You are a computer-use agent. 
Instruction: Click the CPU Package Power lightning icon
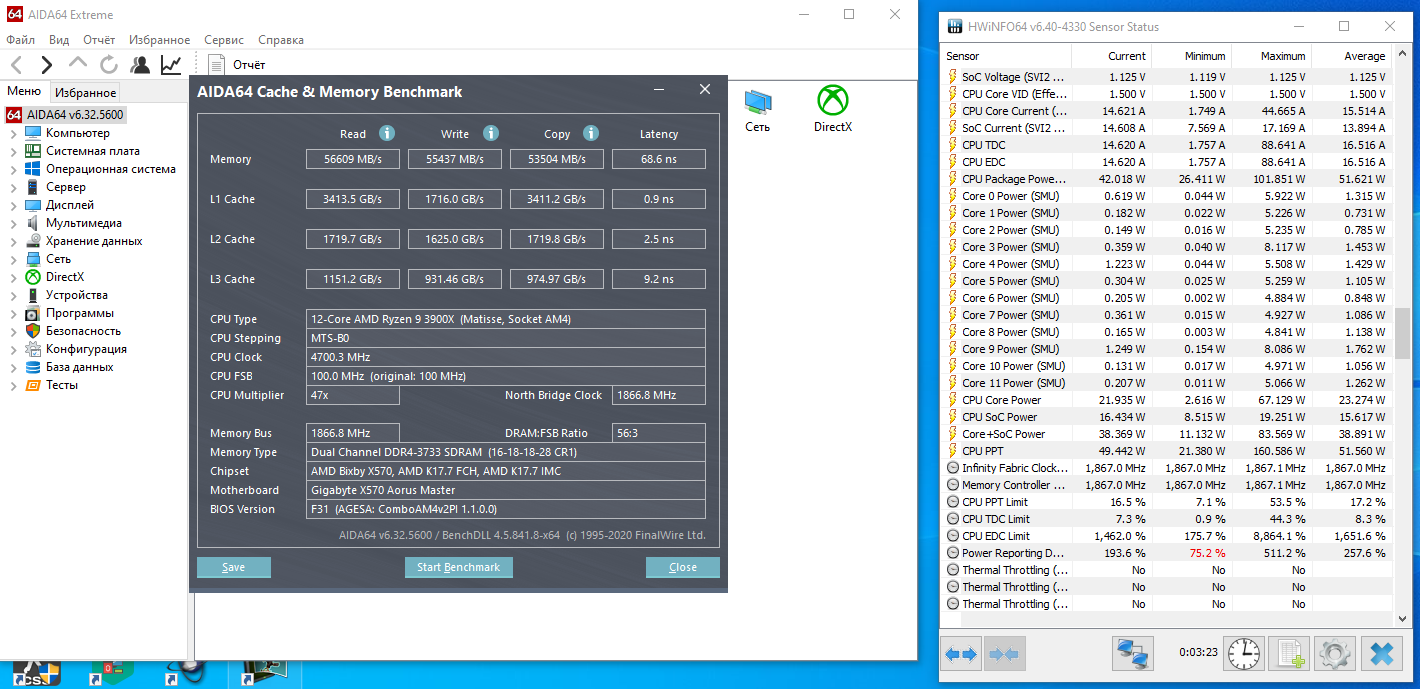point(953,179)
